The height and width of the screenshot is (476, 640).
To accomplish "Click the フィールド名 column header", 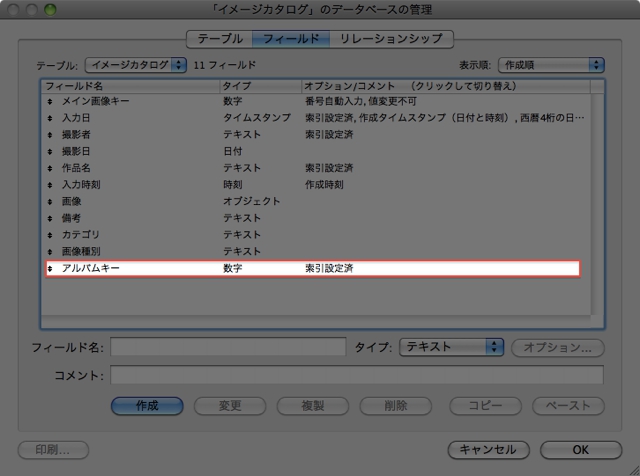I will click(x=131, y=86).
